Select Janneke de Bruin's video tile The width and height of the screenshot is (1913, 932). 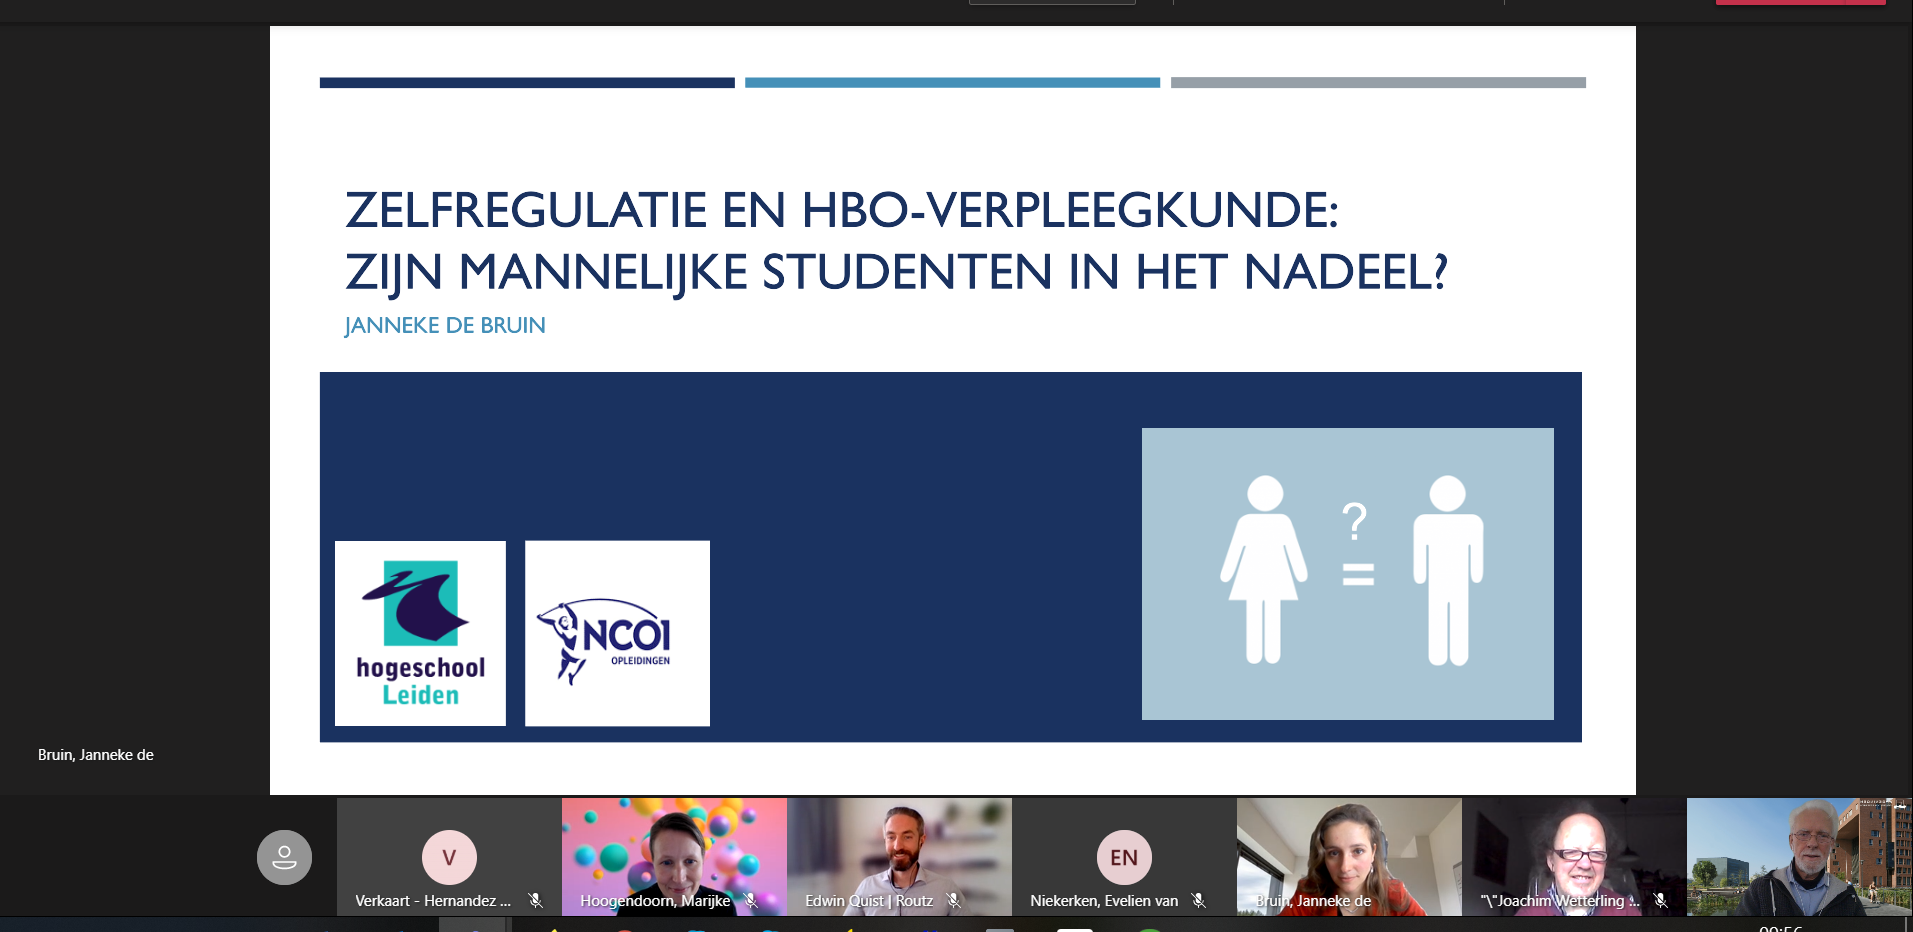click(1349, 857)
